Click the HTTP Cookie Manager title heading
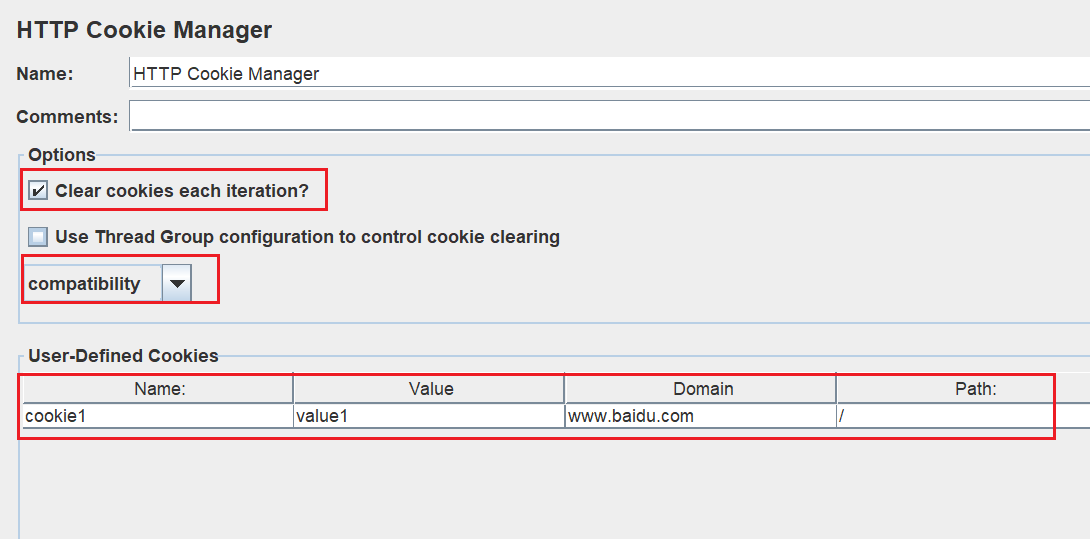 (x=144, y=30)
